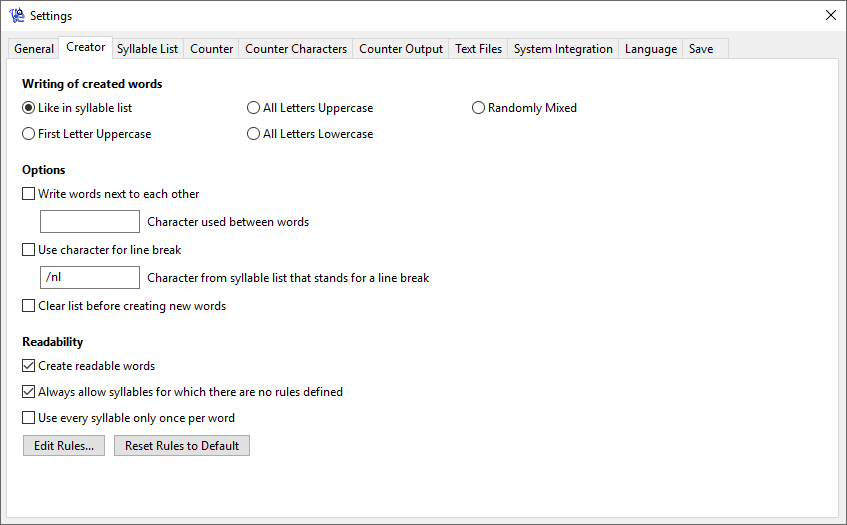Select the Language tab

pyautogui.click(x=650, y=49)
